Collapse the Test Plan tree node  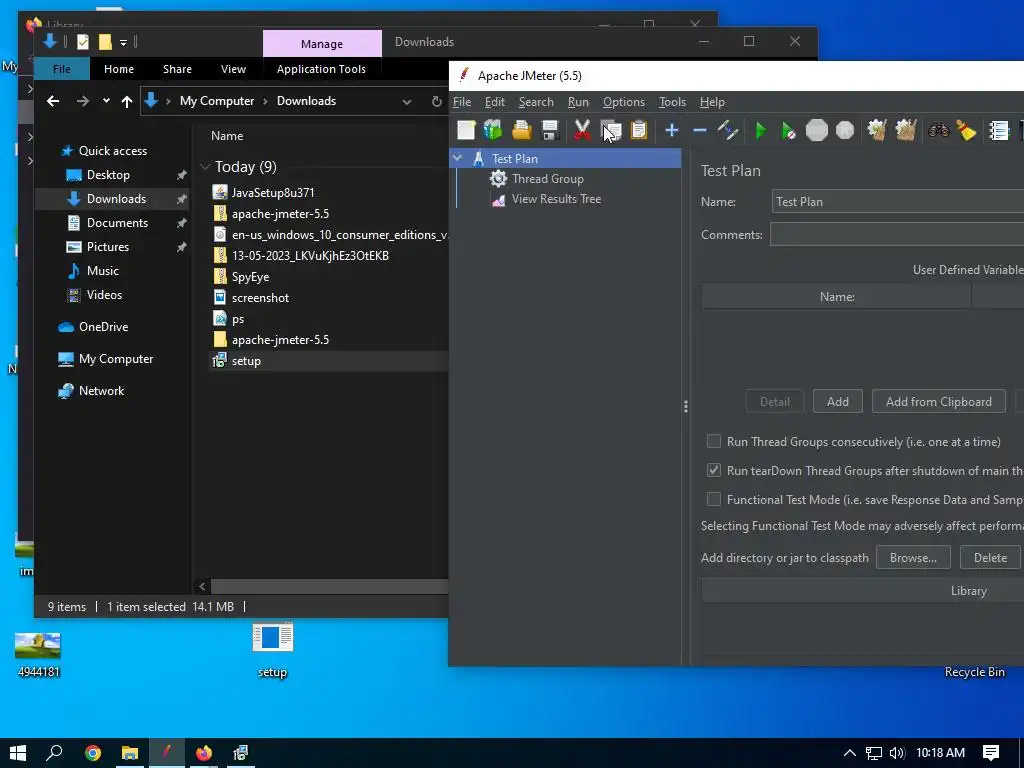pos(458,158)
